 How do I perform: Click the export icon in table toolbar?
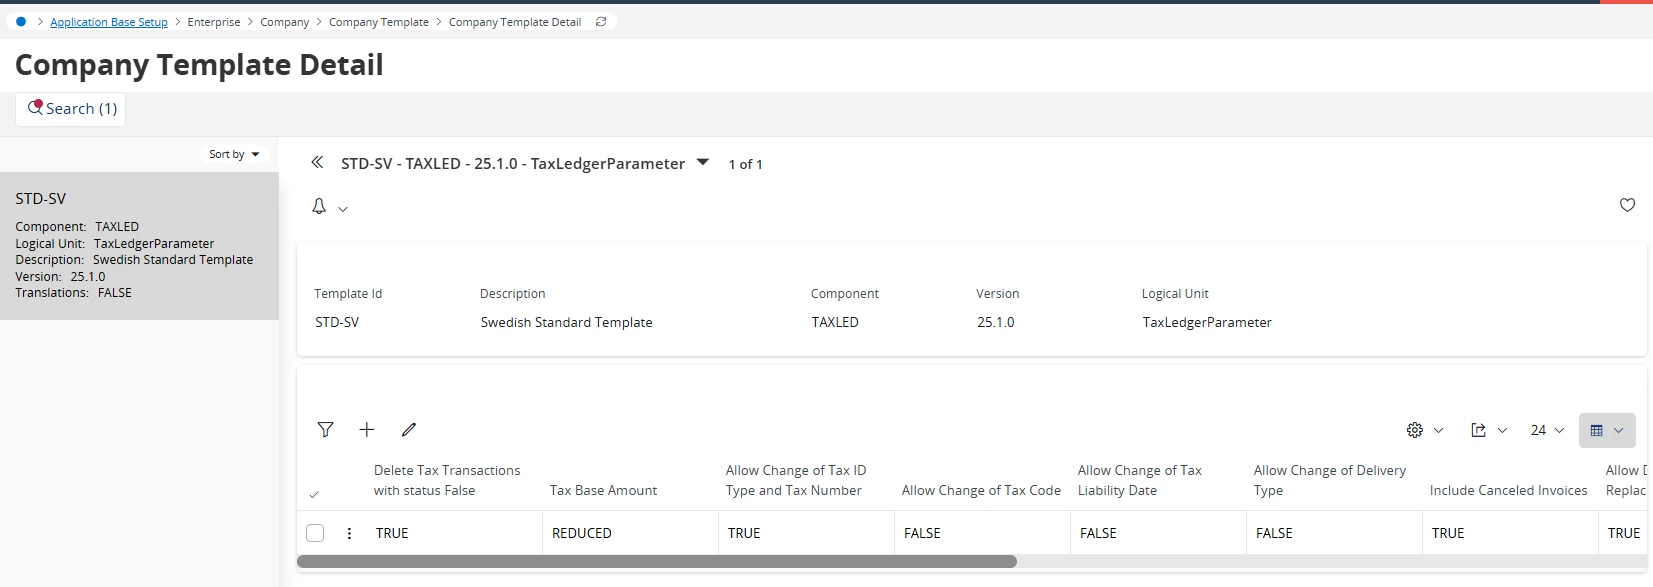coord(1479,430)
